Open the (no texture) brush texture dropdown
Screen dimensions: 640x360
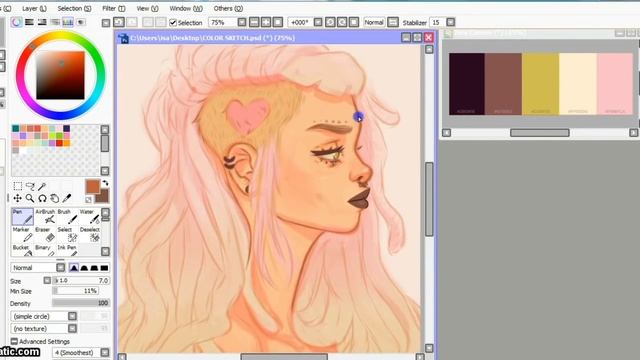[x=72, y=329]
